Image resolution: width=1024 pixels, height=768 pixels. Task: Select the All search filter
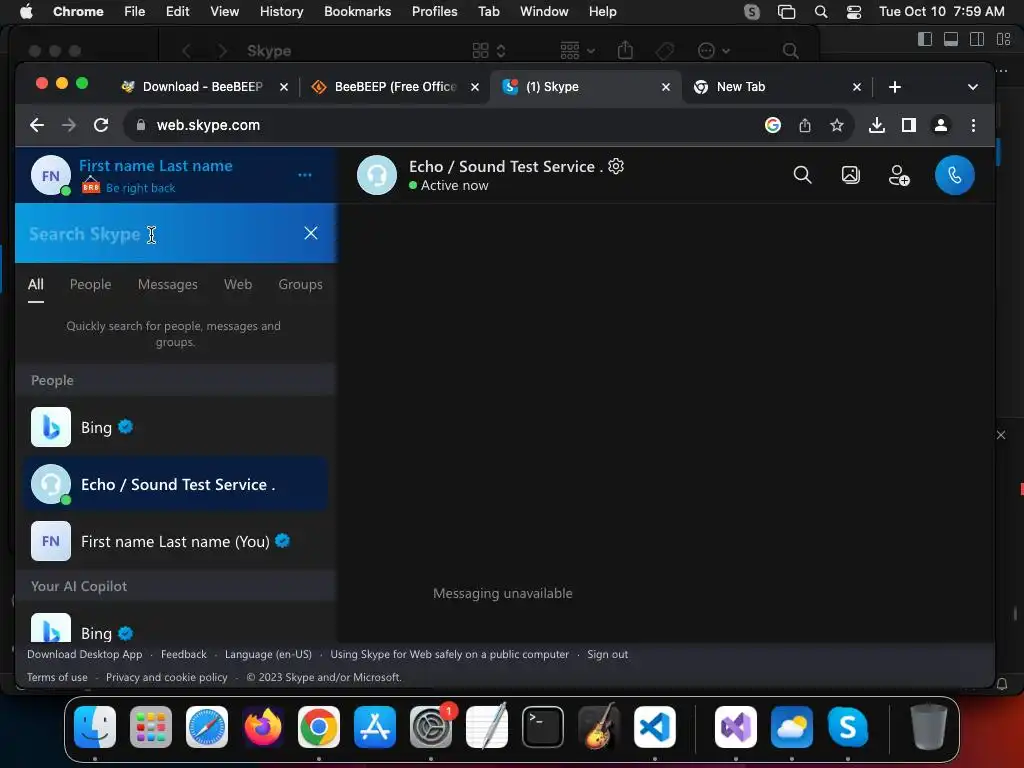click(36, 285)
